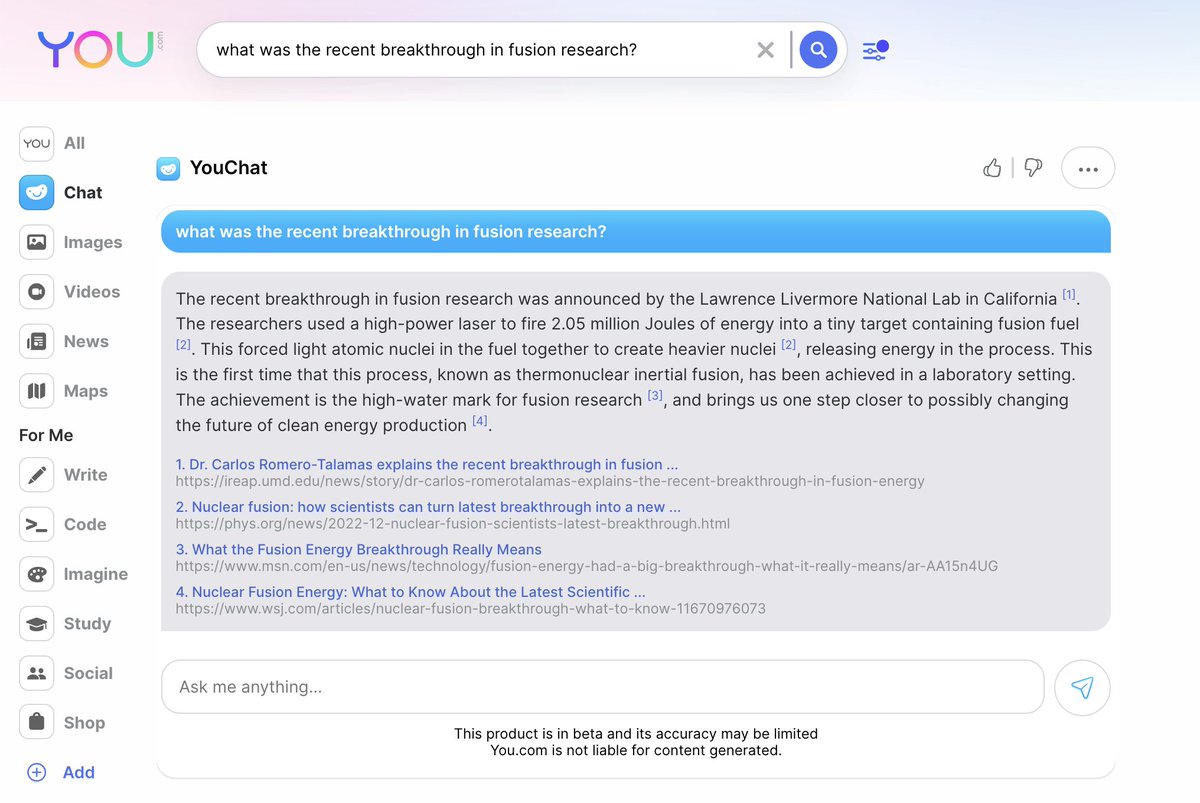Open the Imagine palette icon

pos(36,574)
